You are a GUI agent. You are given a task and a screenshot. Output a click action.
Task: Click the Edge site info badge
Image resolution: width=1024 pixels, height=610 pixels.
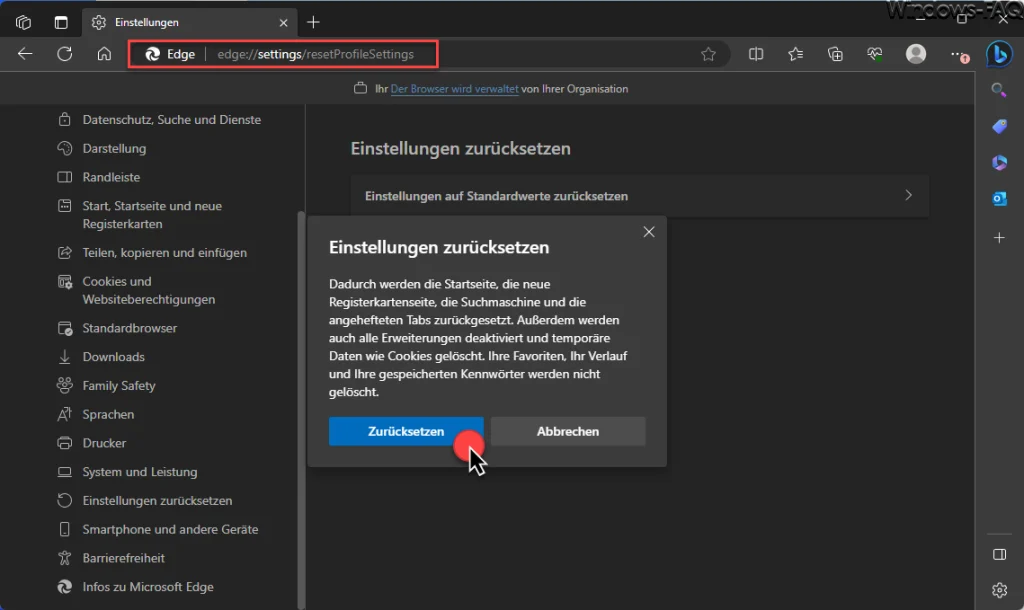[x=170, y=54]
